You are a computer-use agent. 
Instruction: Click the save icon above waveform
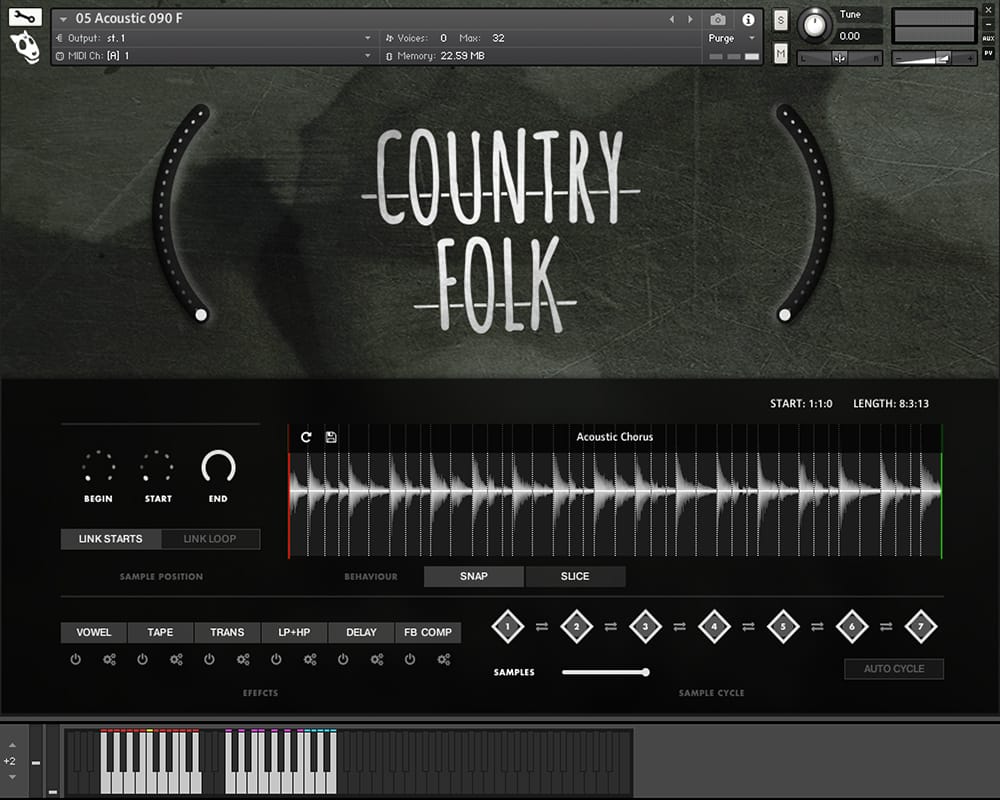[x=331, y=437]
